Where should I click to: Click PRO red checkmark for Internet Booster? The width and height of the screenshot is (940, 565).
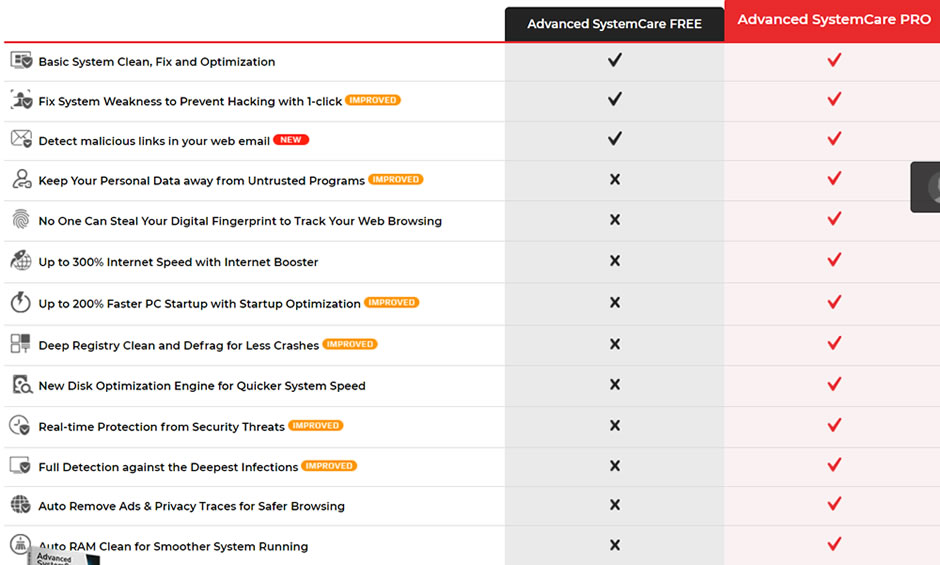[x=834, y=260]
